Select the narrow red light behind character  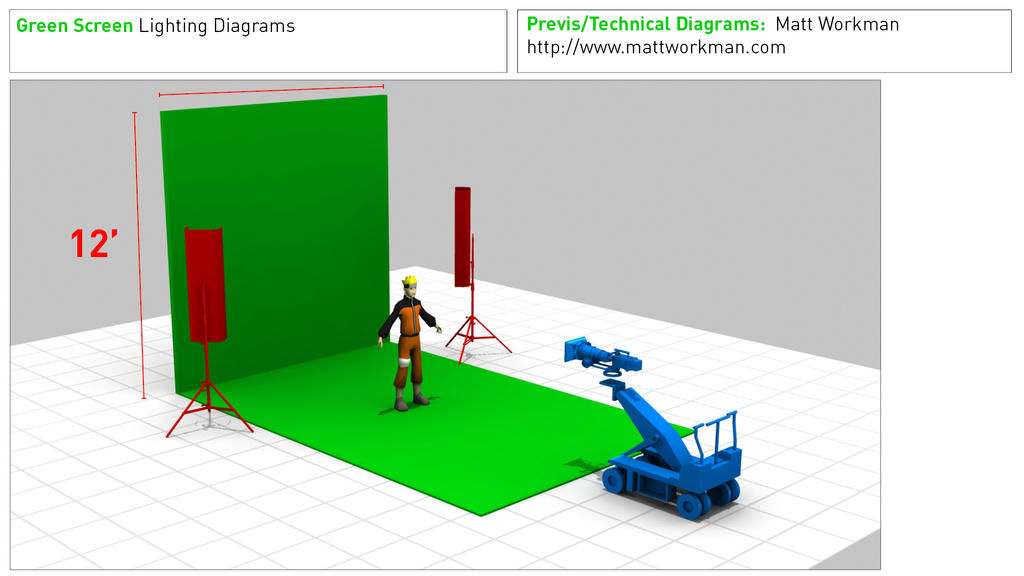[462, 236]
